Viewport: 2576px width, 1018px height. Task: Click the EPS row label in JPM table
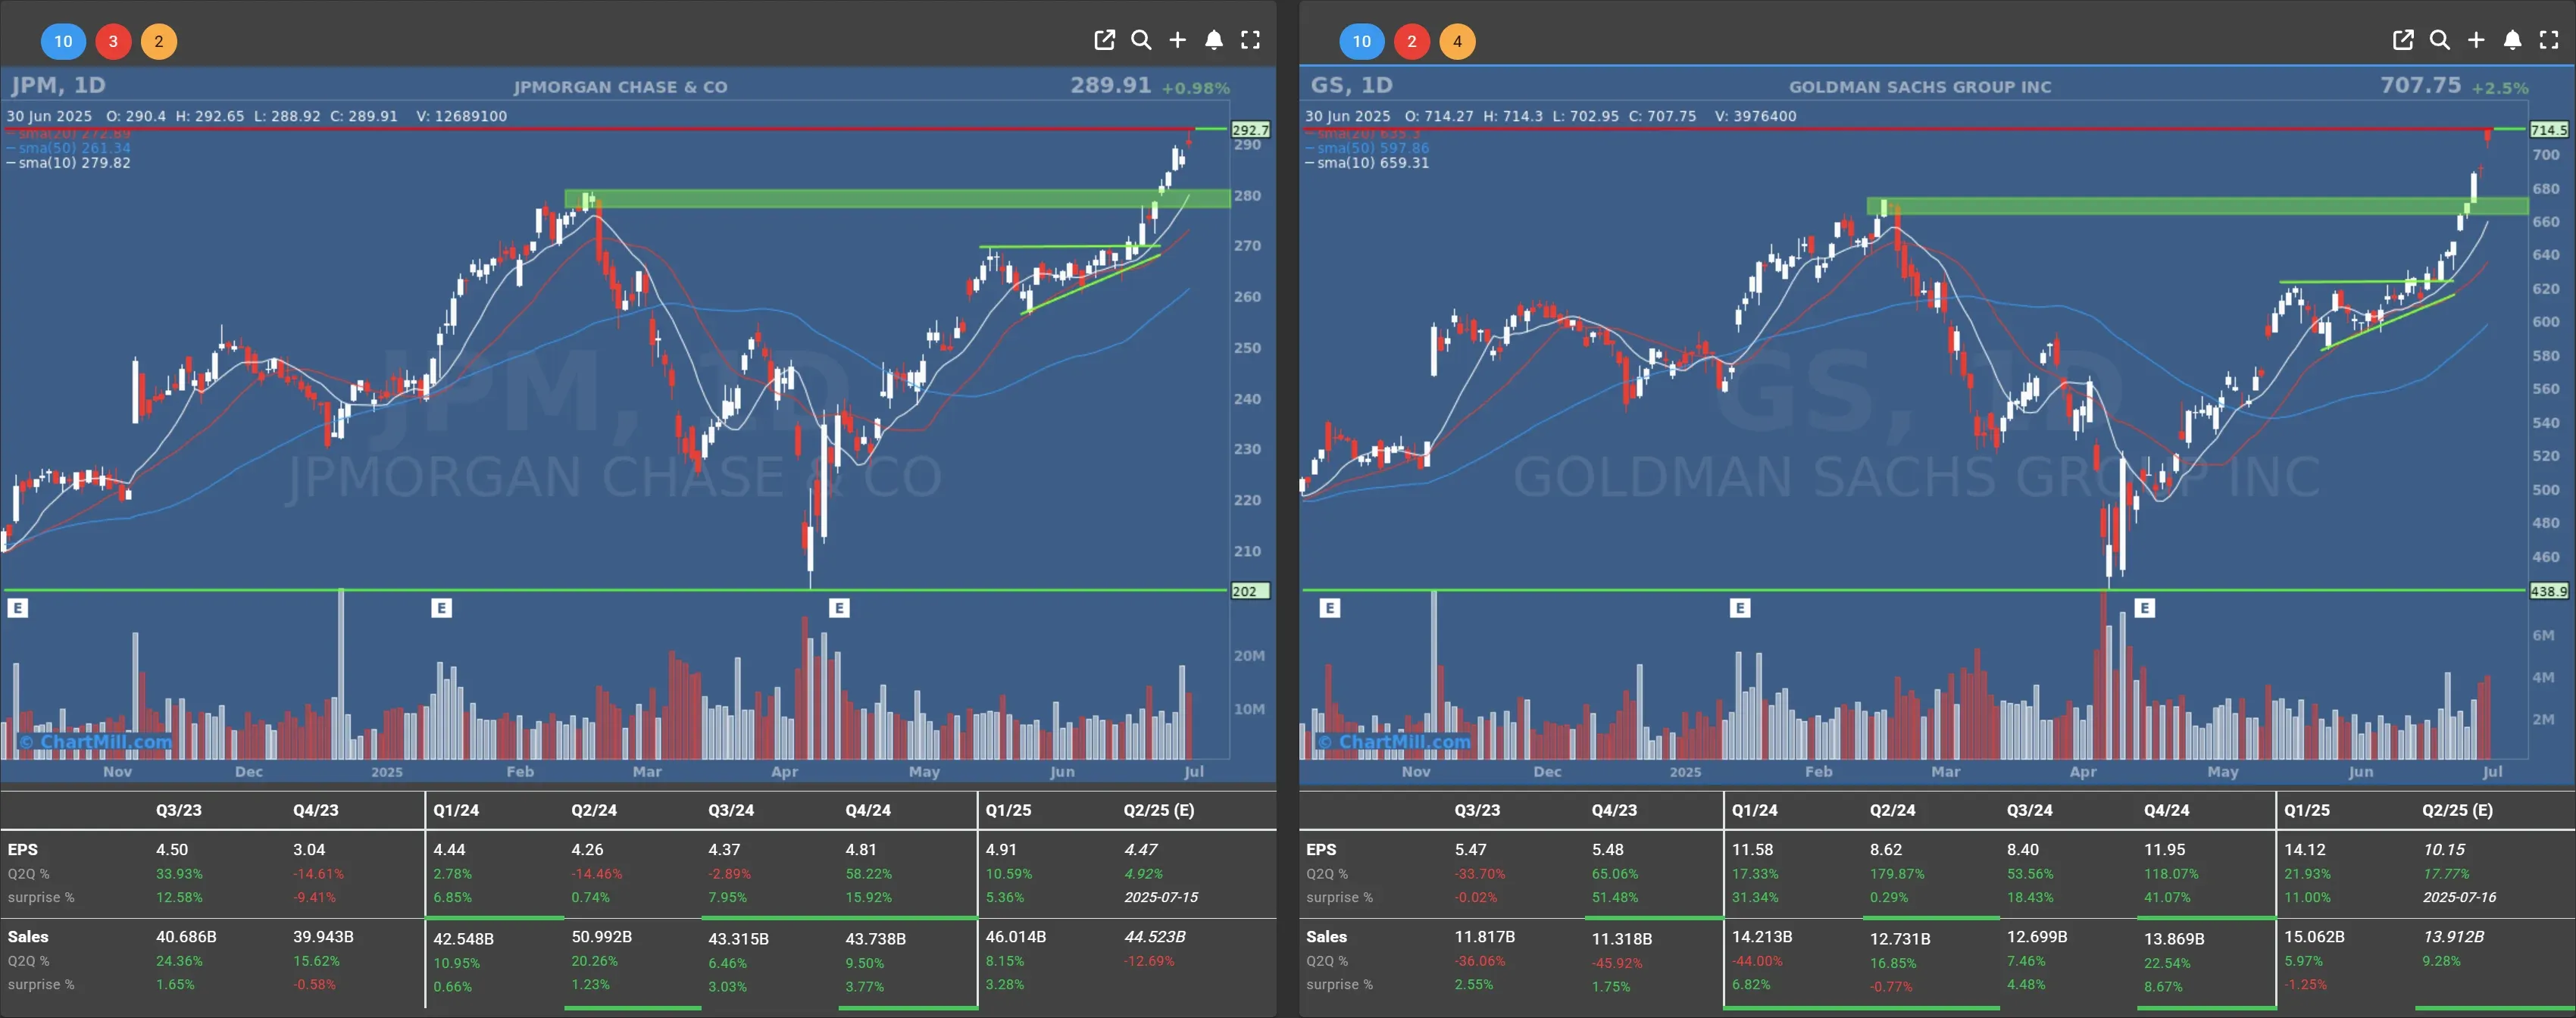tap(23, 849)
